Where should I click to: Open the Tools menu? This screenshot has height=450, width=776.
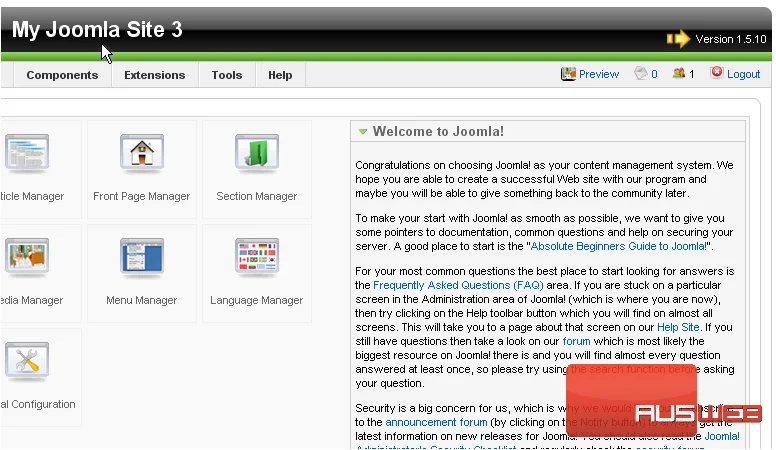pyautogui.click(x=227, y=75)
